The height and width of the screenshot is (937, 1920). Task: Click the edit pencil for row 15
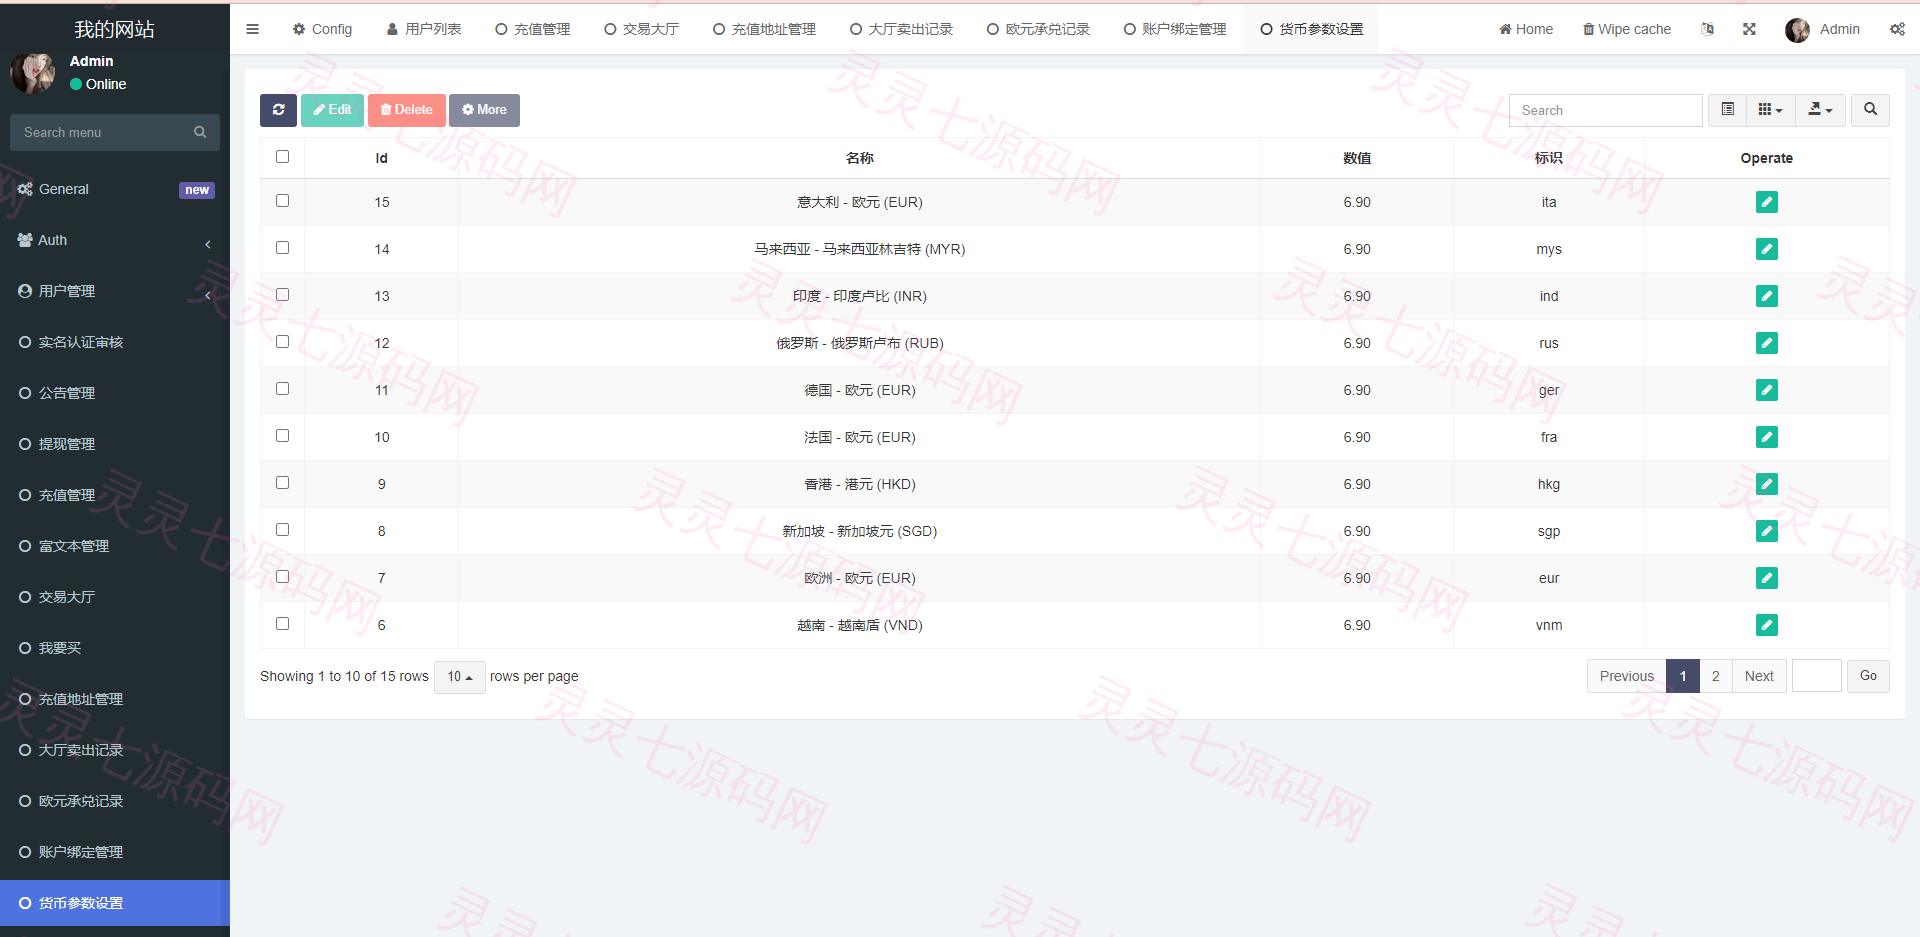pyautogui.click(x=1766, y=202)
